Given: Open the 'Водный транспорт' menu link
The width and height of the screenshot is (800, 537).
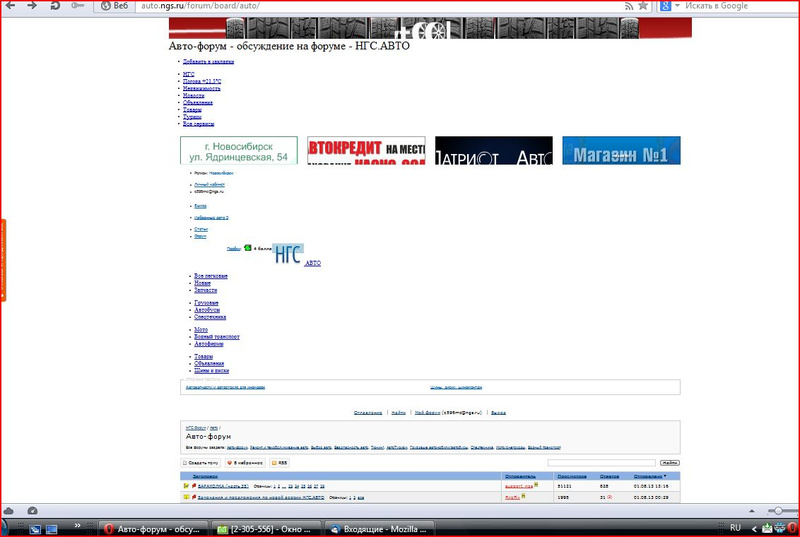Looking at the screenshot, I should point(217,337).
